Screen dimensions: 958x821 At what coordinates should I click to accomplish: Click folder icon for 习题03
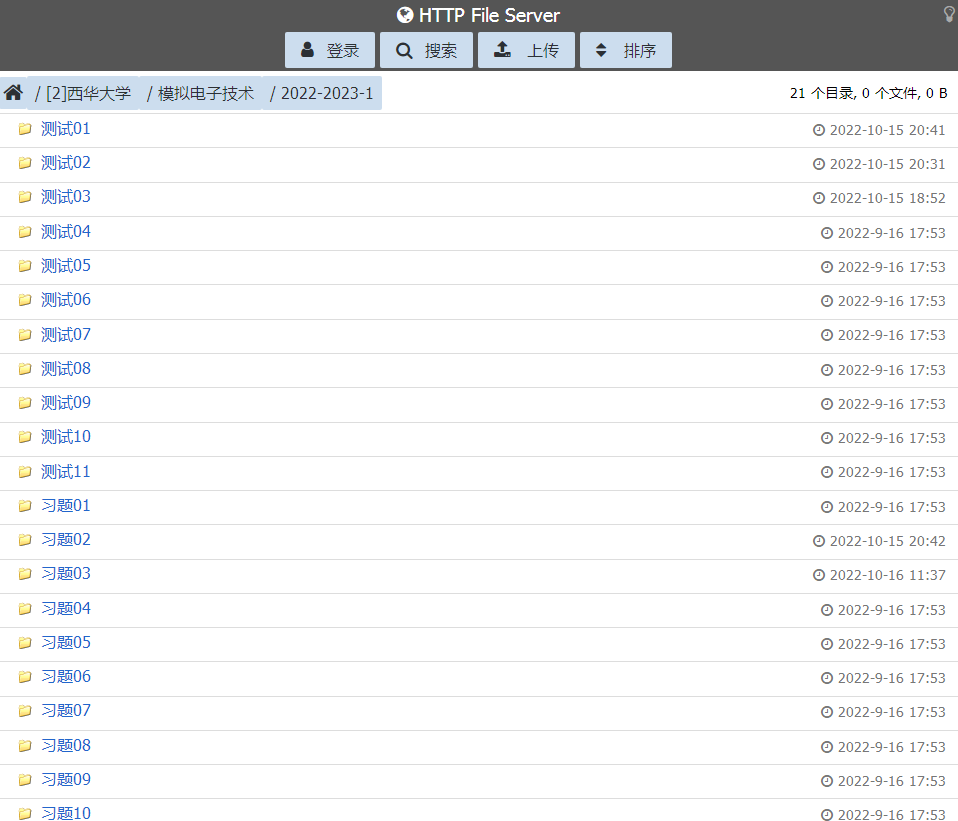[x=25, y=574]
